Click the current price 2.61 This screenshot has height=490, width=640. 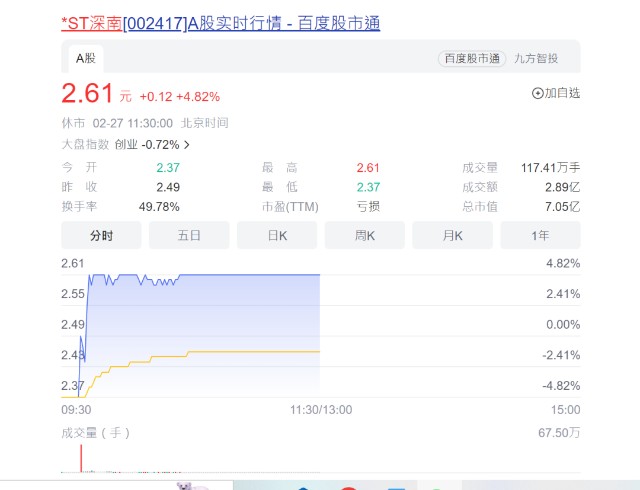tap(87, 94)
